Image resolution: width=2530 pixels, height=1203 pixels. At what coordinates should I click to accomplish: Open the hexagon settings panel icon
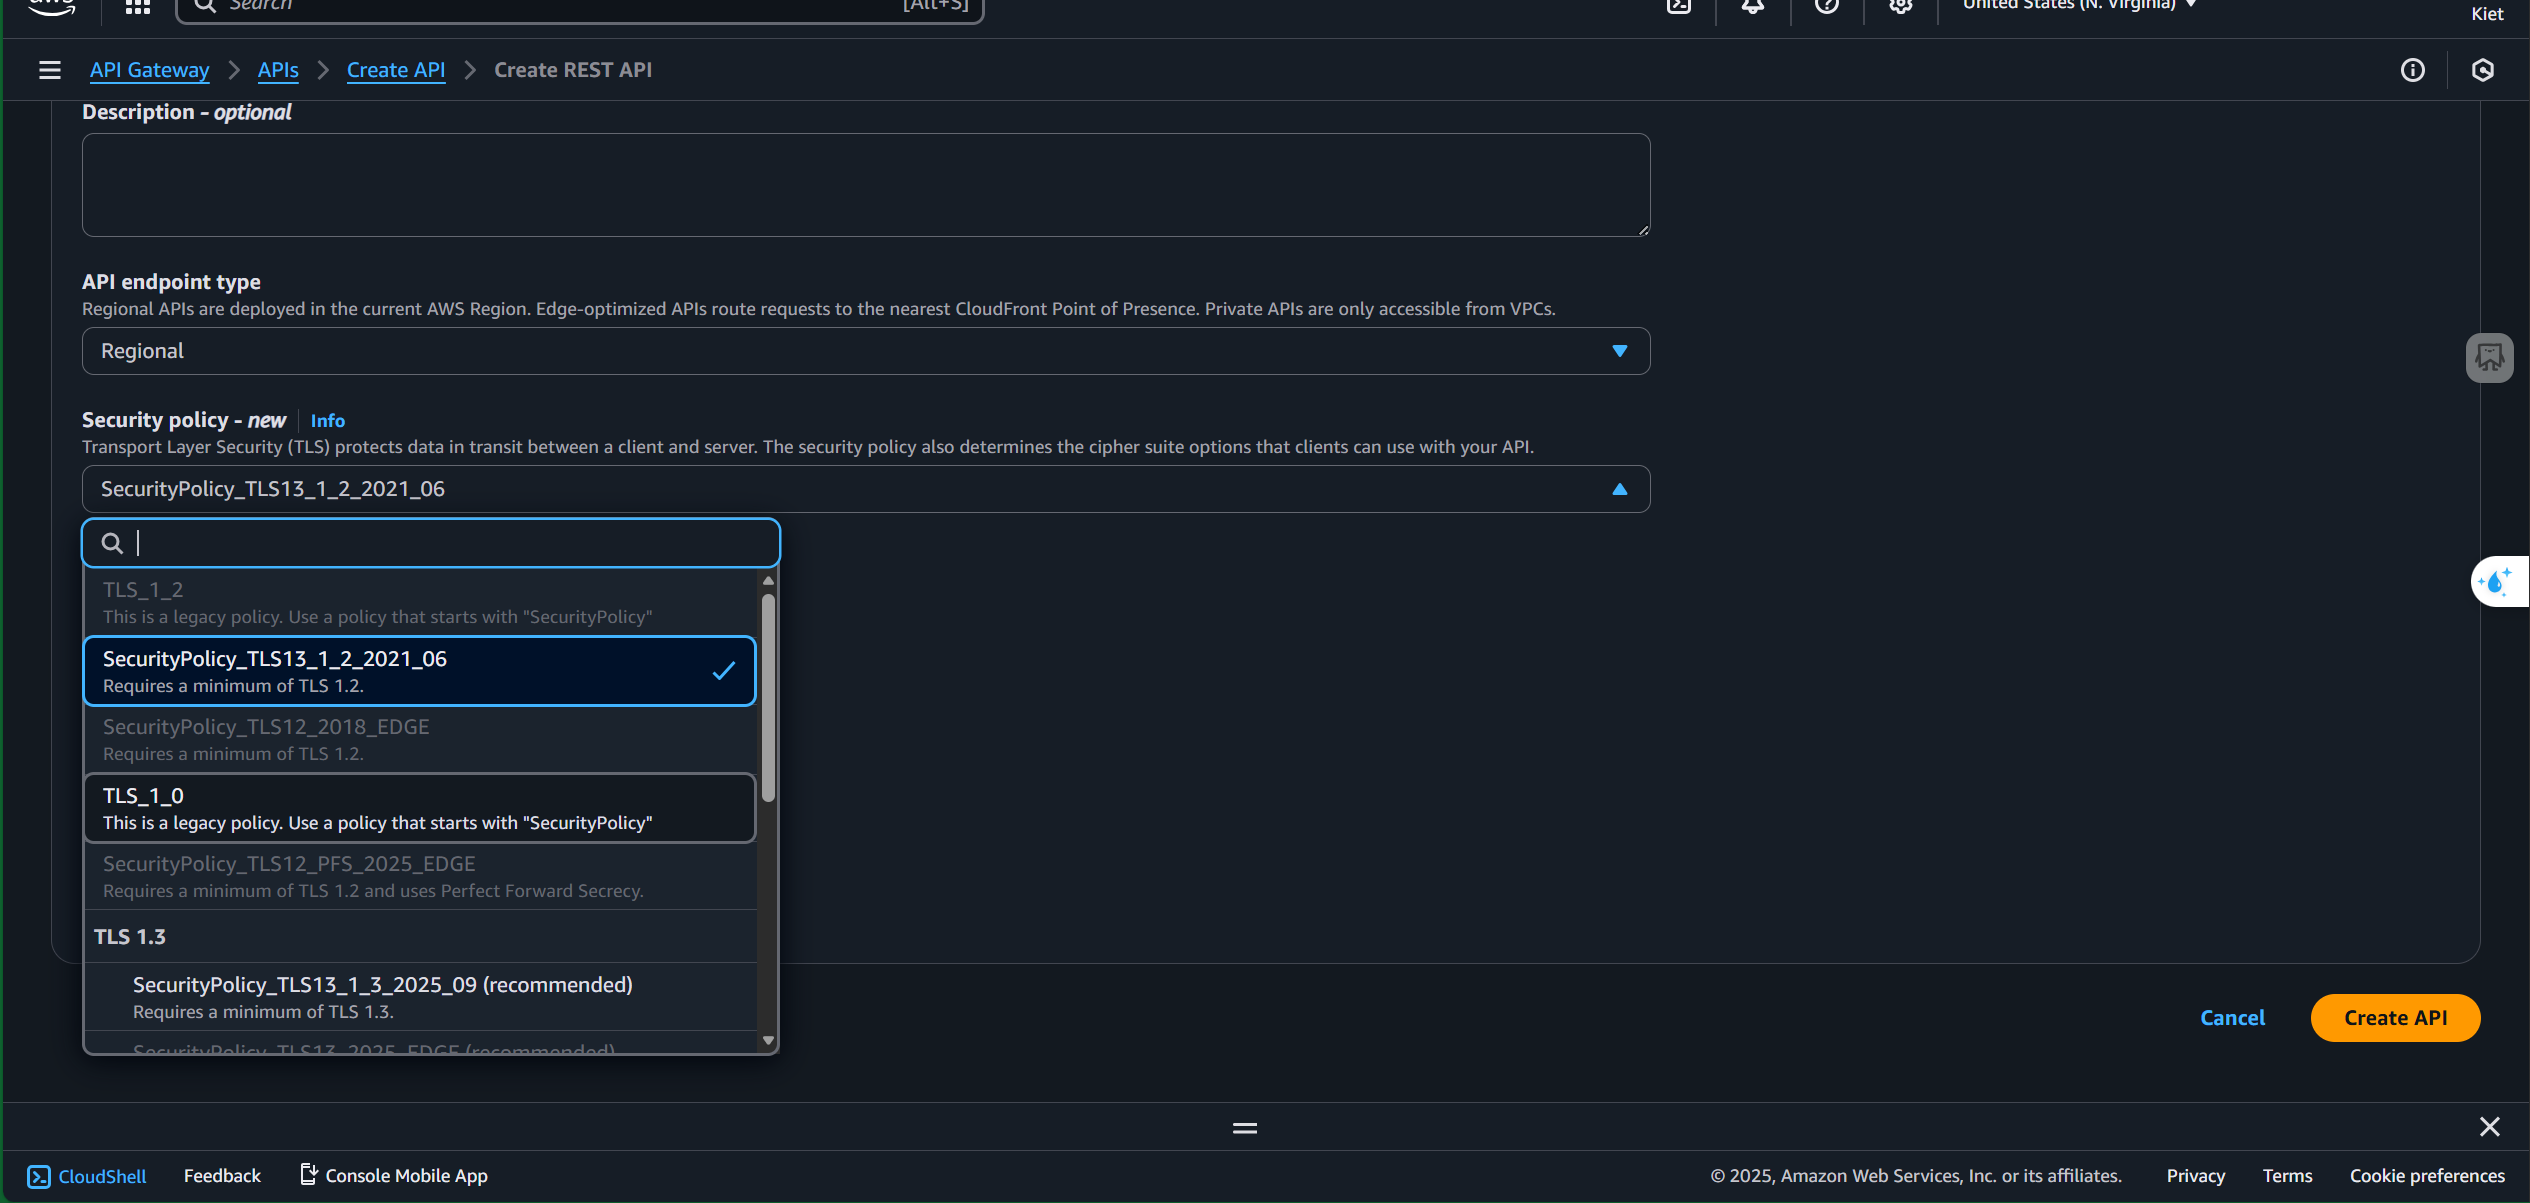point(2482,70)
